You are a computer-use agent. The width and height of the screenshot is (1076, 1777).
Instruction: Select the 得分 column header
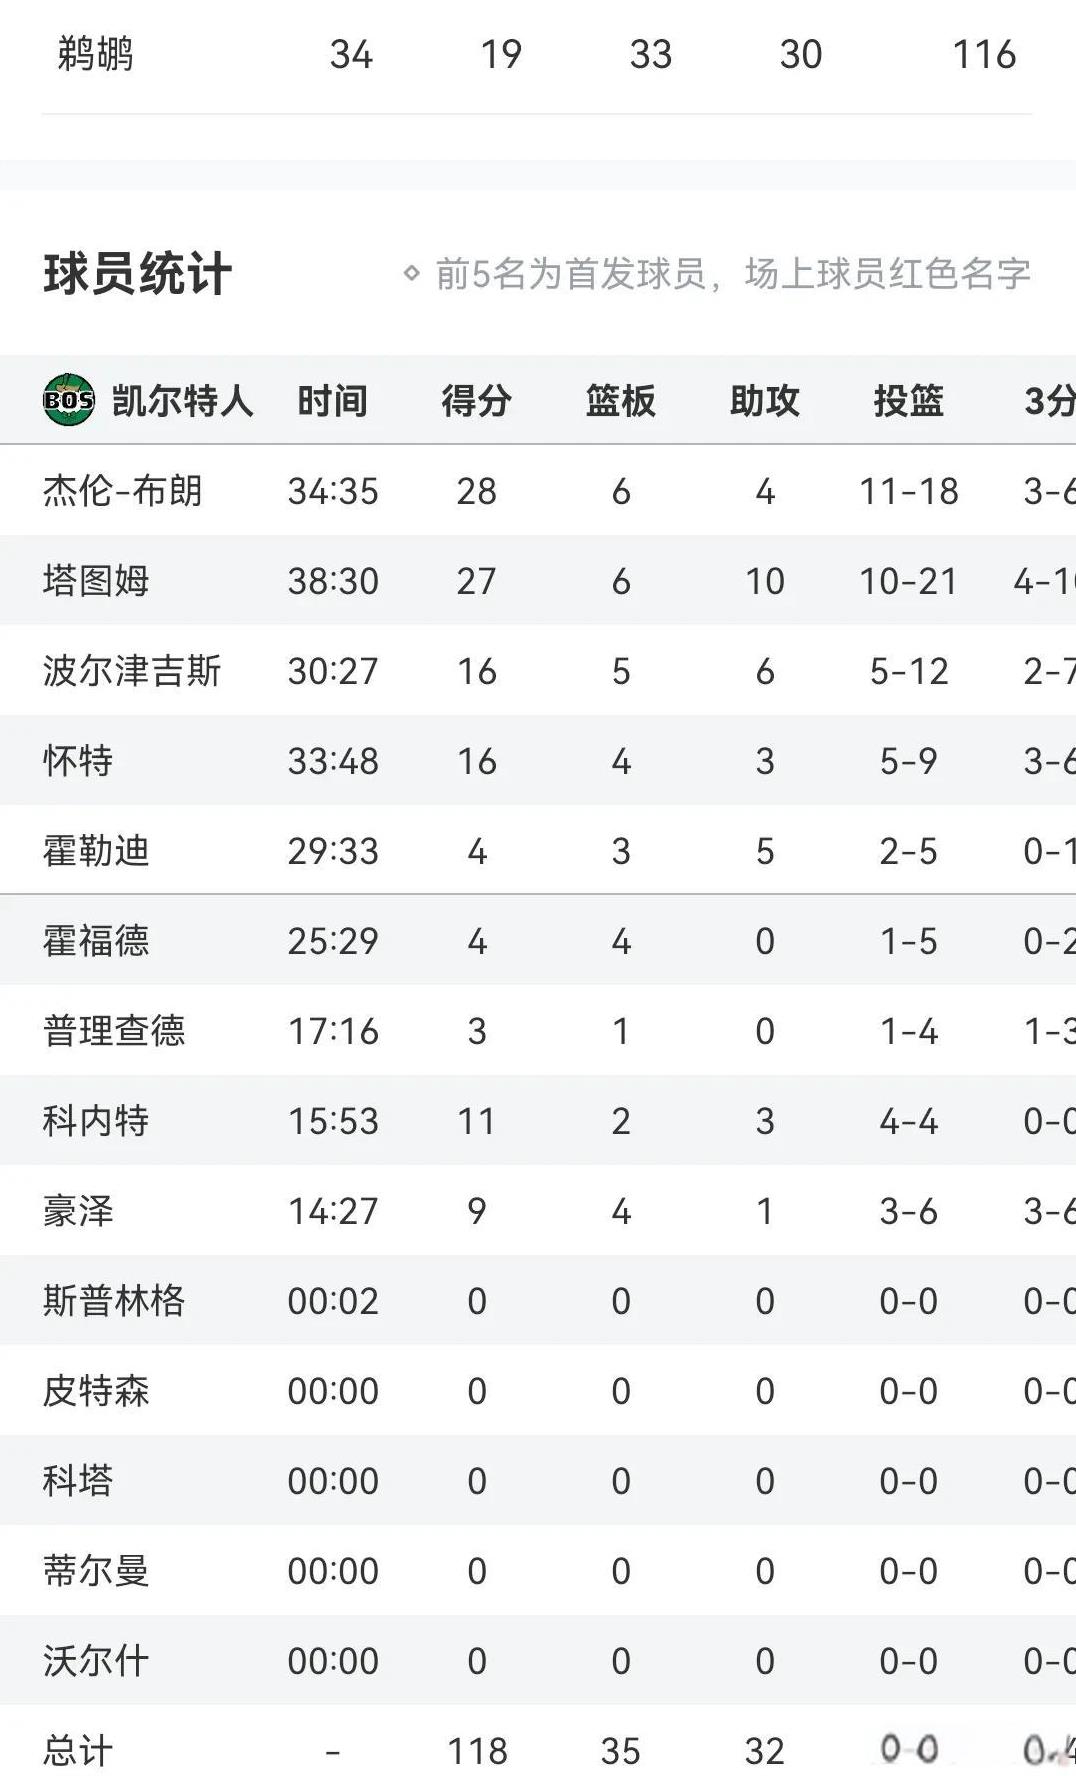tap(476, 401)
